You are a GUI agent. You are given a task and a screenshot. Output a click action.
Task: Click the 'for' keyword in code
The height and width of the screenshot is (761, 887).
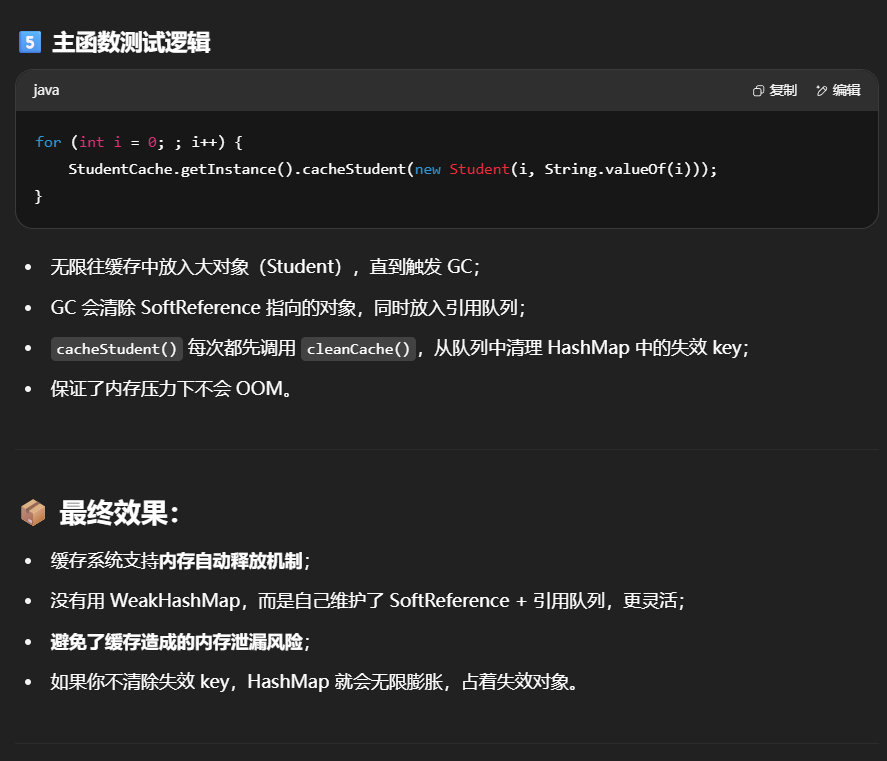(48, 142)
